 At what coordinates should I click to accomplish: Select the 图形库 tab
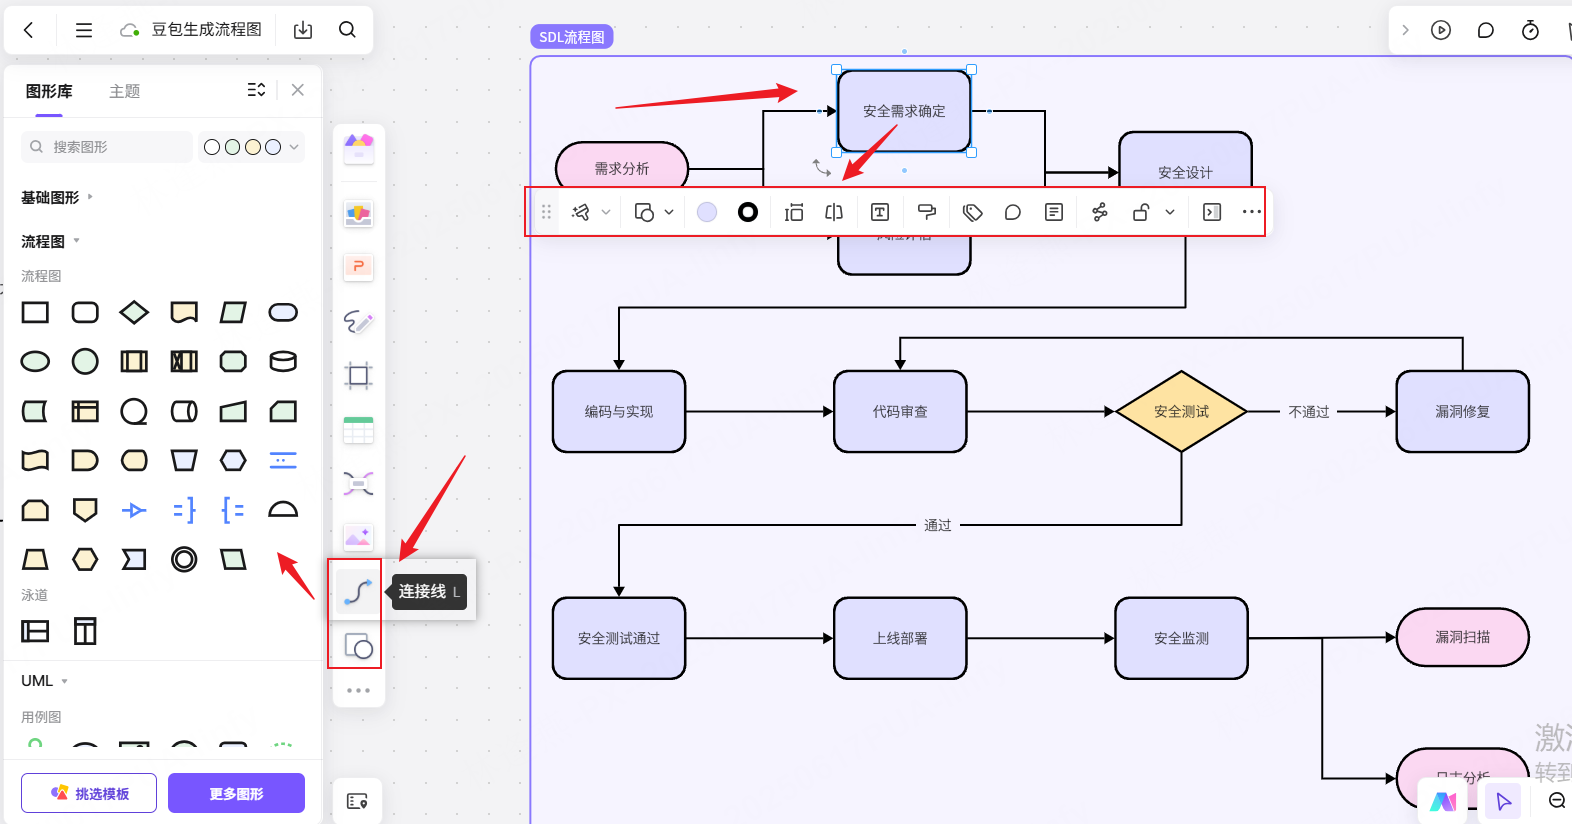click(x=49, y=91)
